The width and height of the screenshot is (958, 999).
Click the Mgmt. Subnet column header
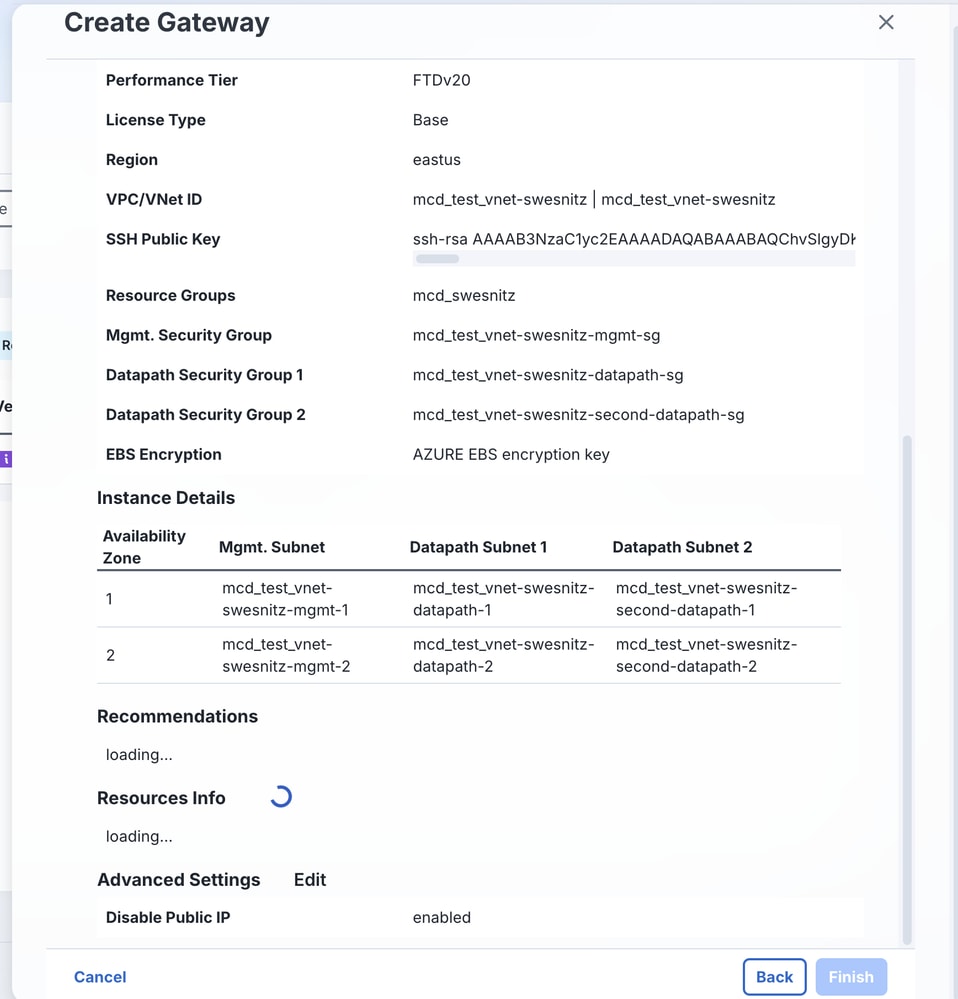point(272,547)
